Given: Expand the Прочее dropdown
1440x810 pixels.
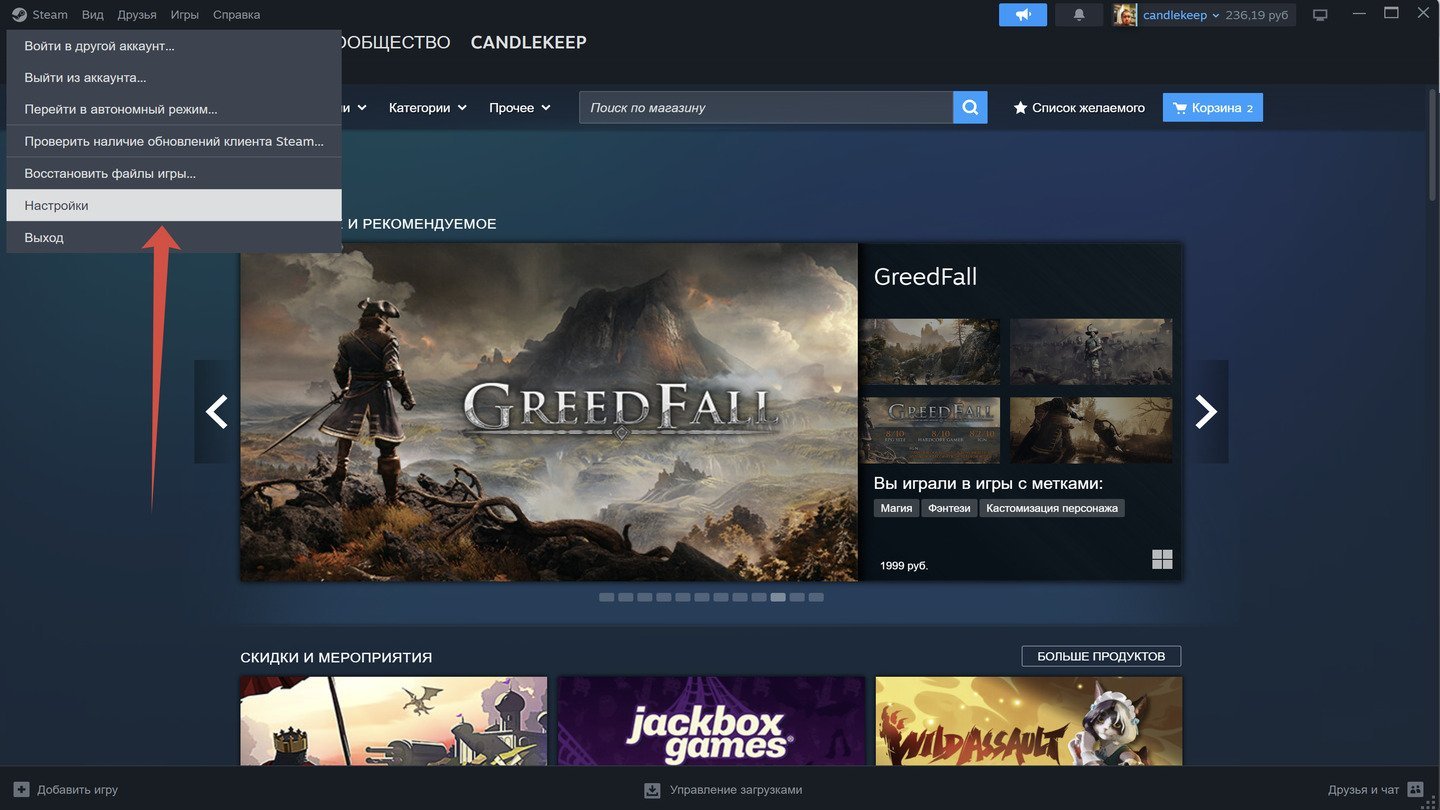Looking at the screenshot, I should click(519, 108).
